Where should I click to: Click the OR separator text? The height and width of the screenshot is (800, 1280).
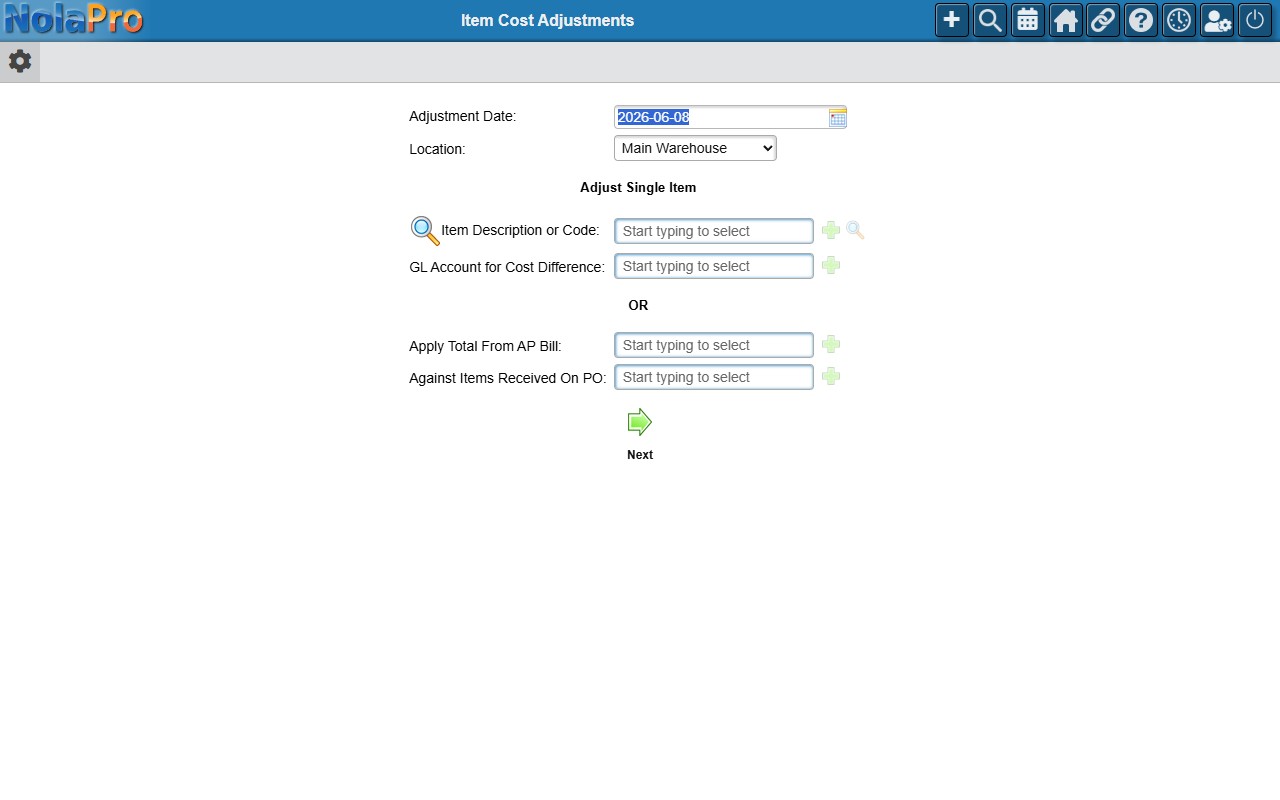click(x=638, y=305)
